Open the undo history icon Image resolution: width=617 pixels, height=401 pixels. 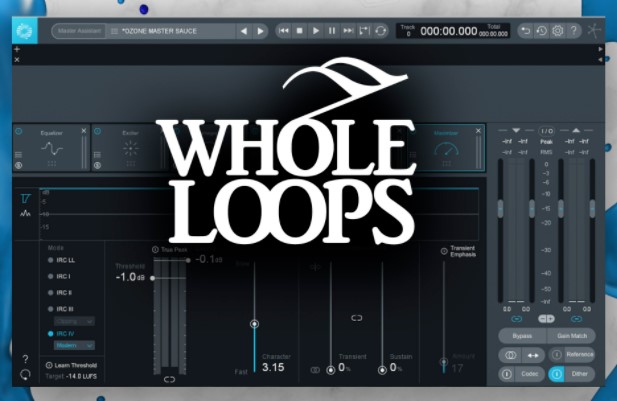542,31
